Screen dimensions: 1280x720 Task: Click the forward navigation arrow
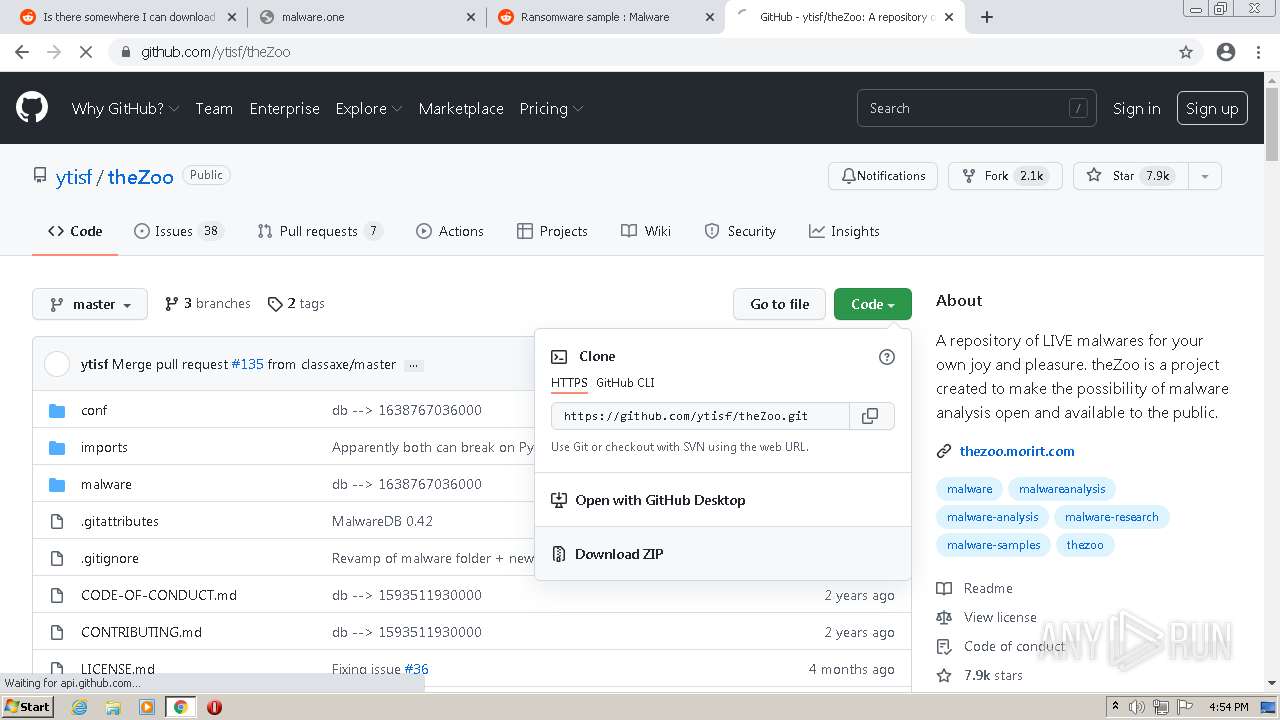pyautogui.click(x=54, y=52)
